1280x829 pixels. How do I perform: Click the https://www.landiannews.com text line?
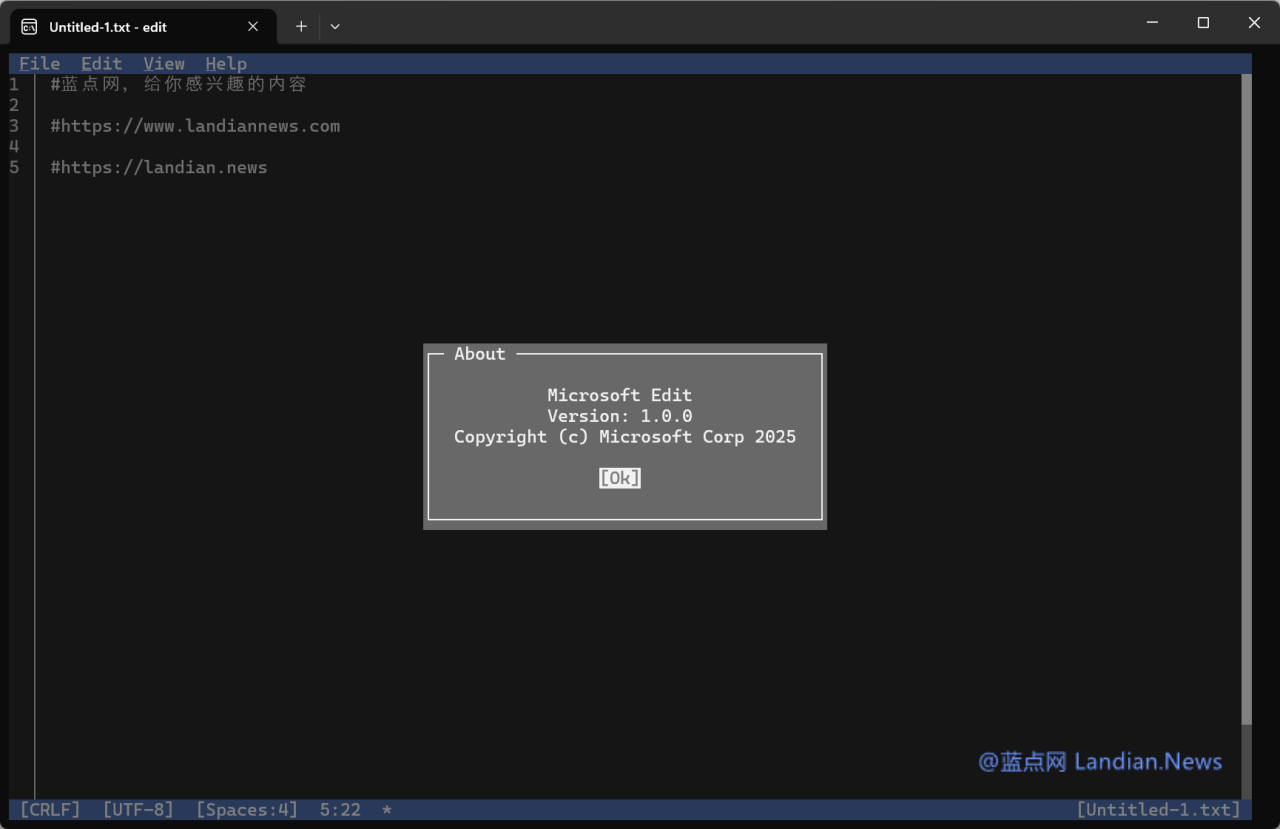coord(195,126)
